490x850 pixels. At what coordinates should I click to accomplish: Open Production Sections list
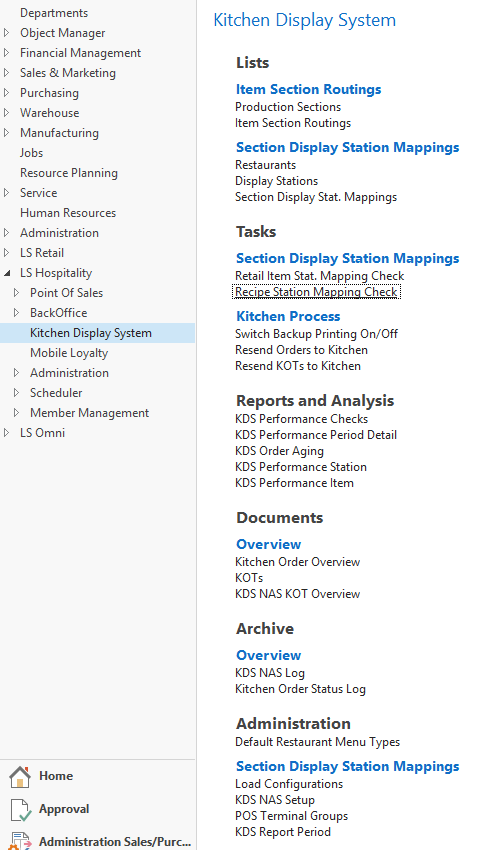288,107
